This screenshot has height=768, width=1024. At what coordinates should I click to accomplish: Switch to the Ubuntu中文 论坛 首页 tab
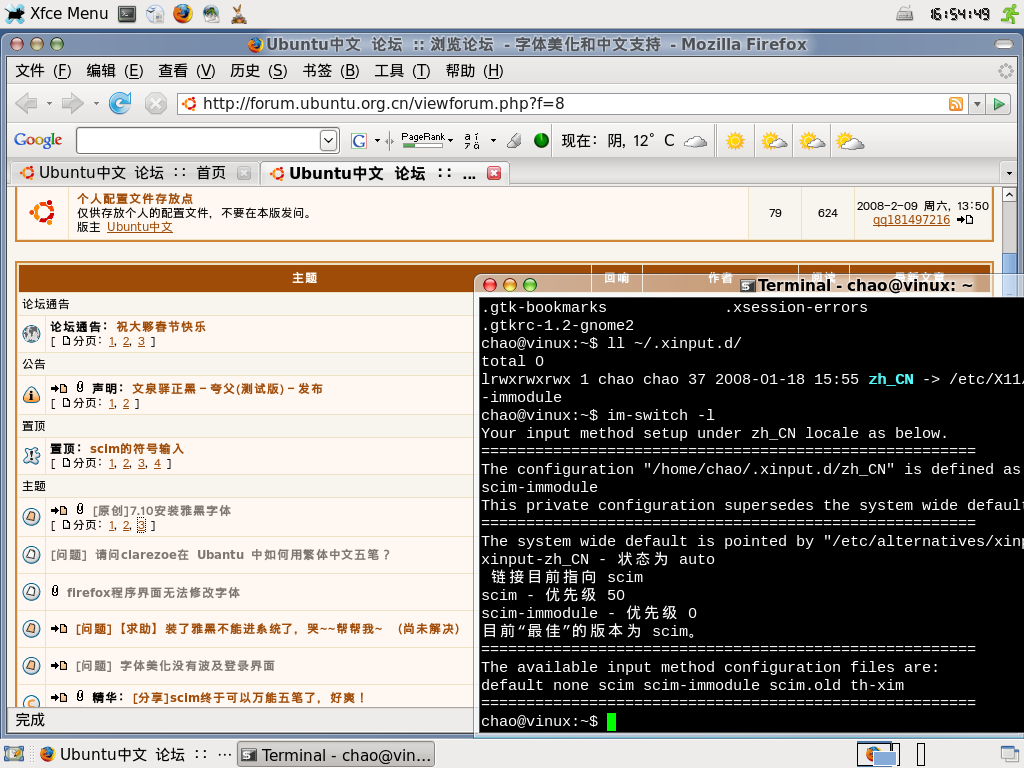click(134, 173)
